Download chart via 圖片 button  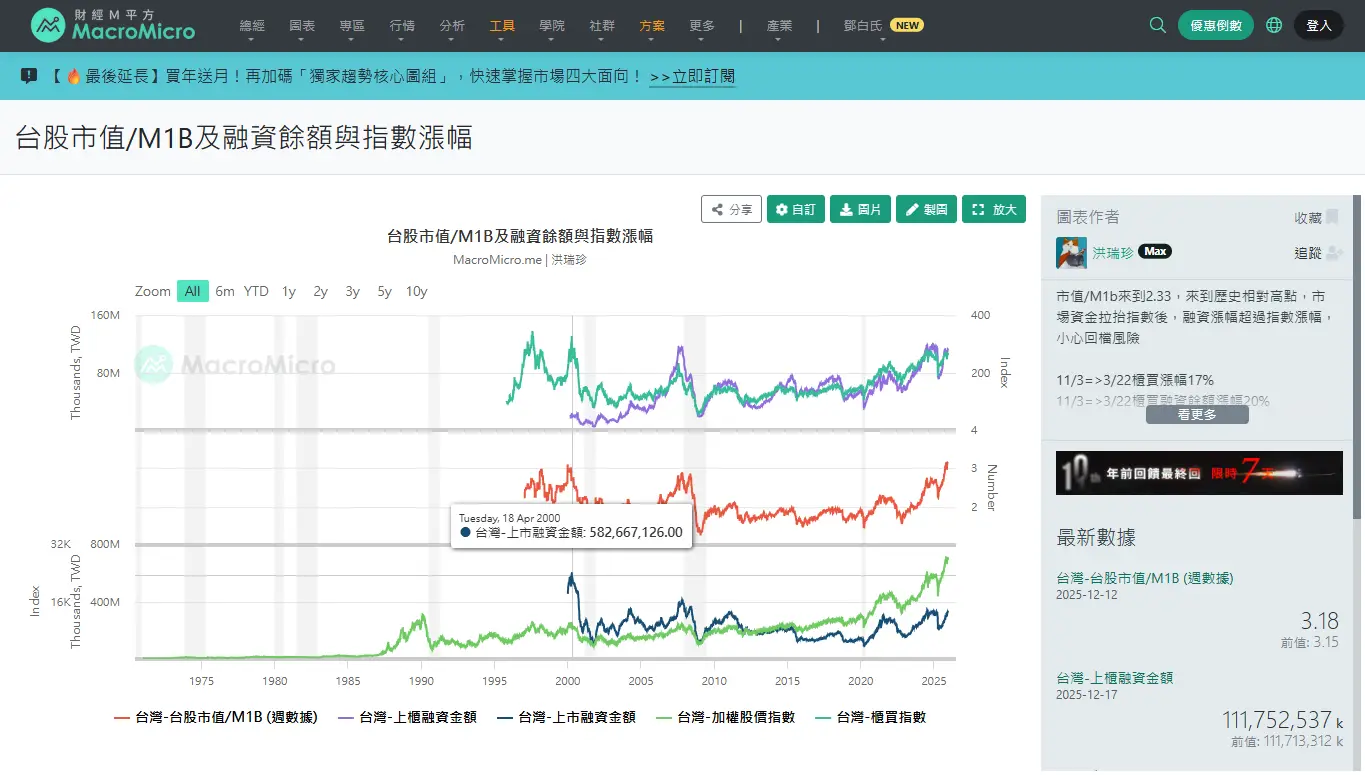pyautogui.click(x=860, y=209)
